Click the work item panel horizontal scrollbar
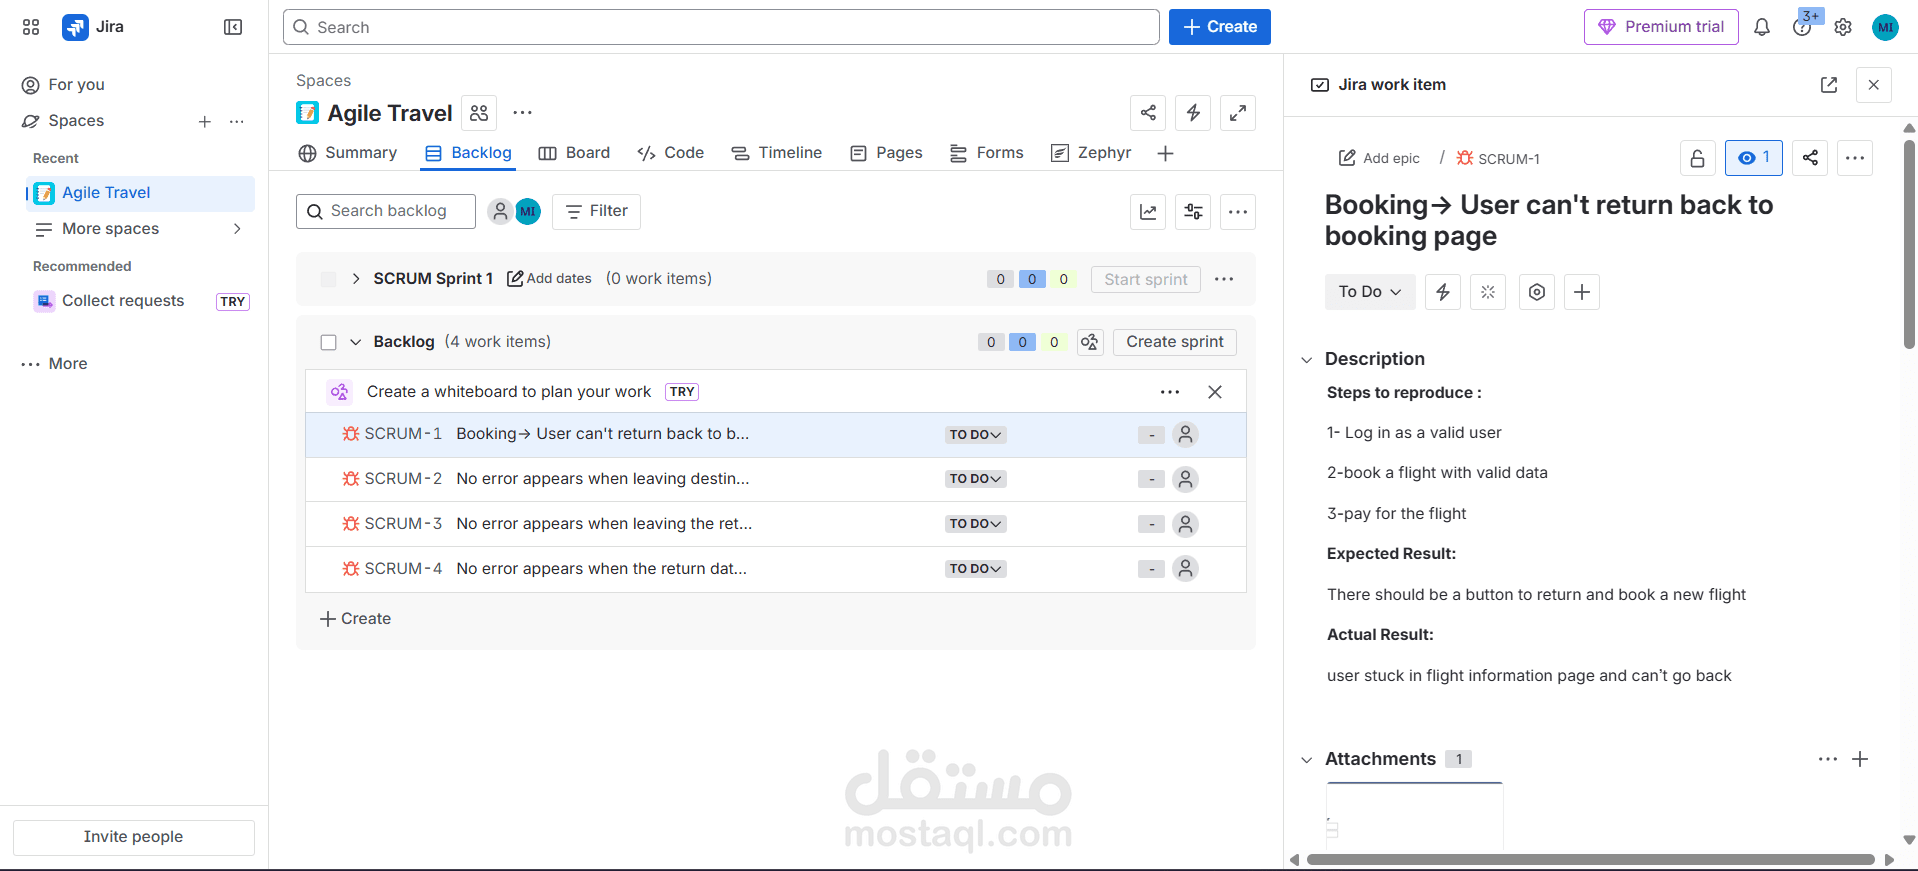 click(1590, 859)
